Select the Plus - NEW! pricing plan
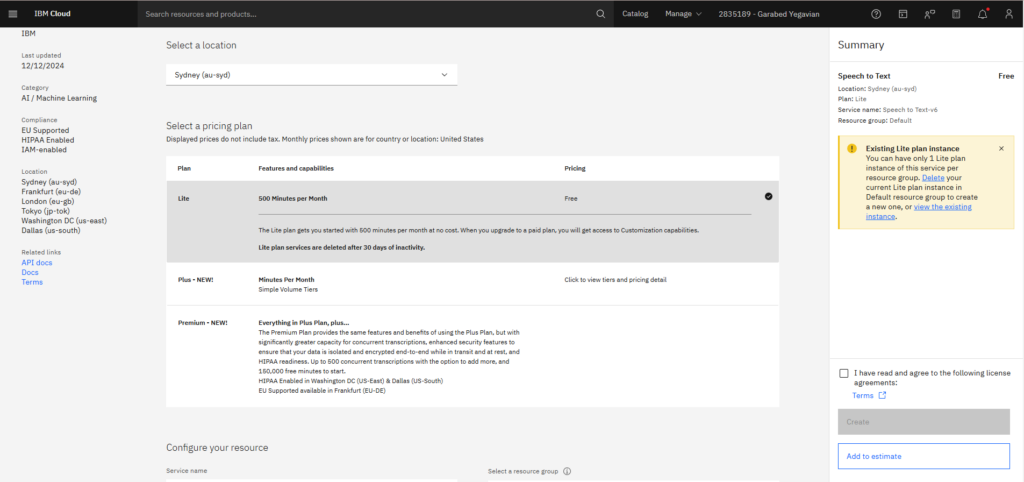The width and height of the screenshot is (1024, 482). tap(472, 284)
